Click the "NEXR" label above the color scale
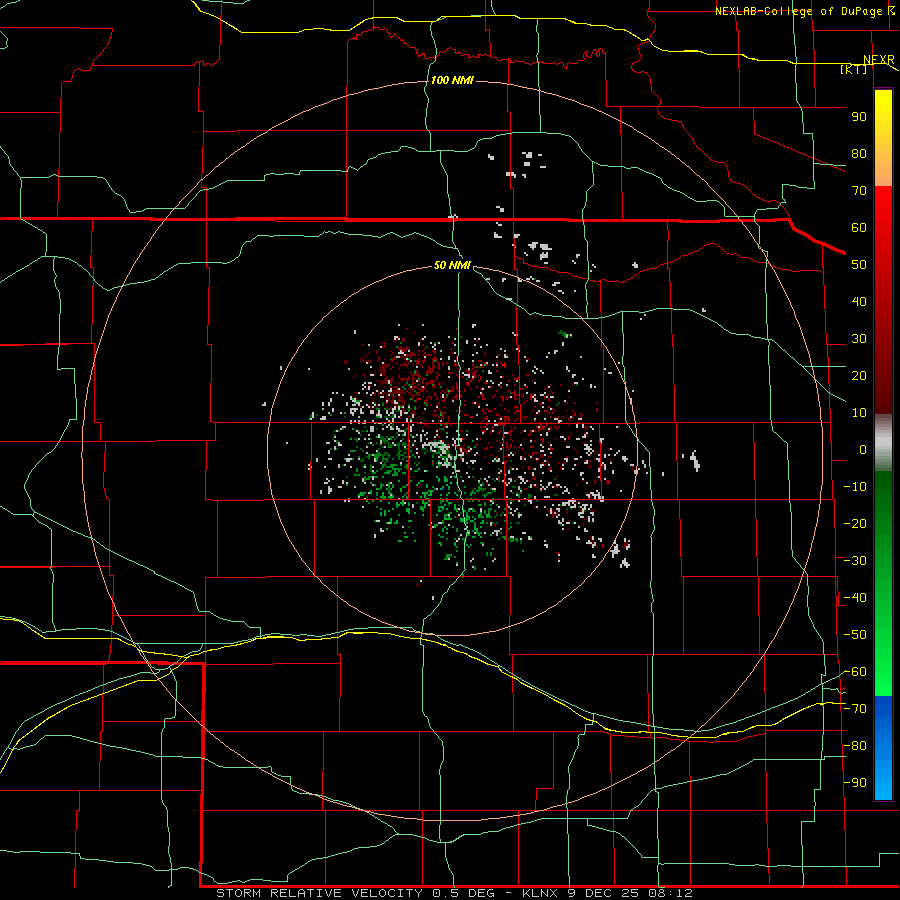 [879, 60]
